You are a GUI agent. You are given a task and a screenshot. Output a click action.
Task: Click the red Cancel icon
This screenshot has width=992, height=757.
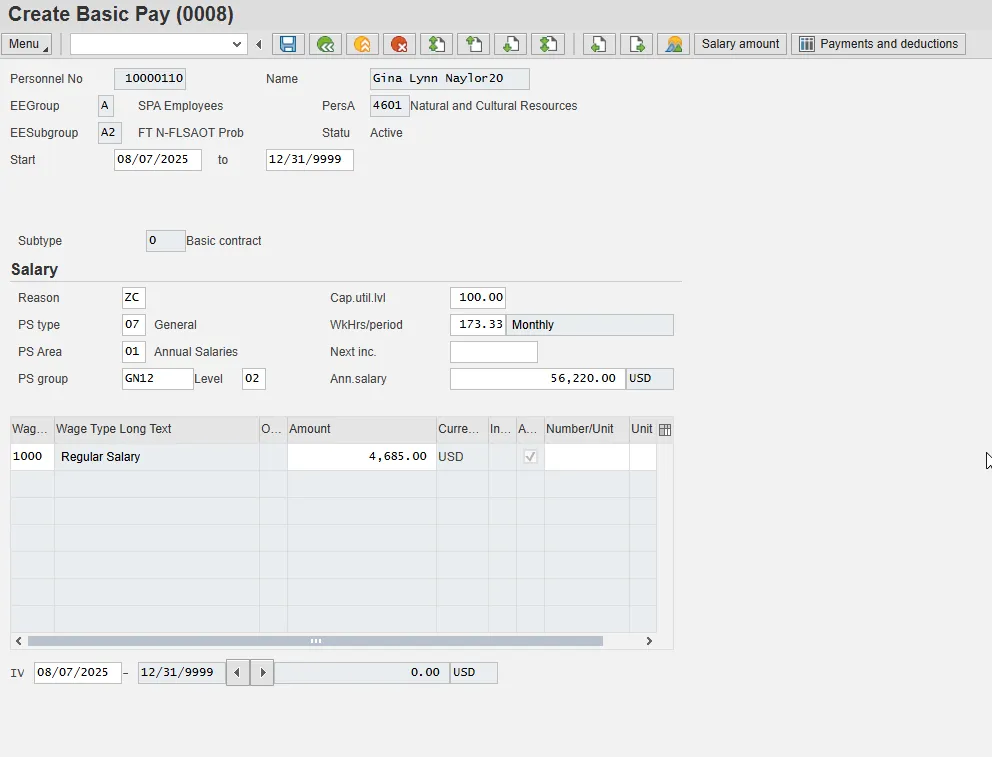400,44
